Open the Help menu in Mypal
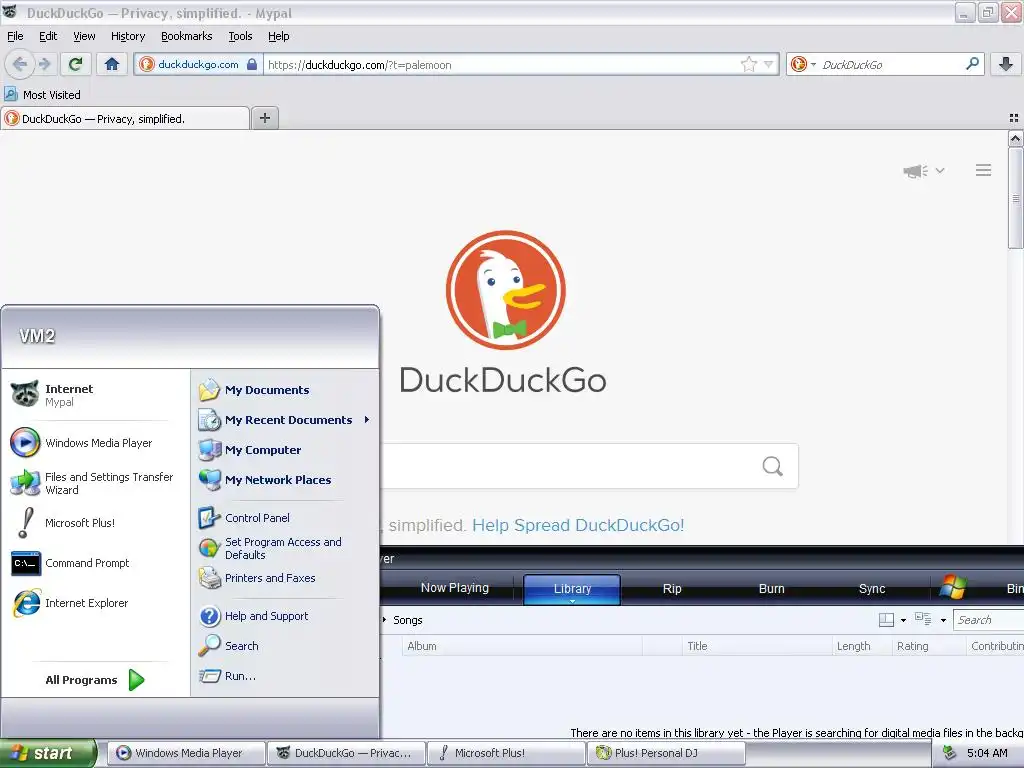This screenshot has height=768, width=1024. (x=279, y=36)
